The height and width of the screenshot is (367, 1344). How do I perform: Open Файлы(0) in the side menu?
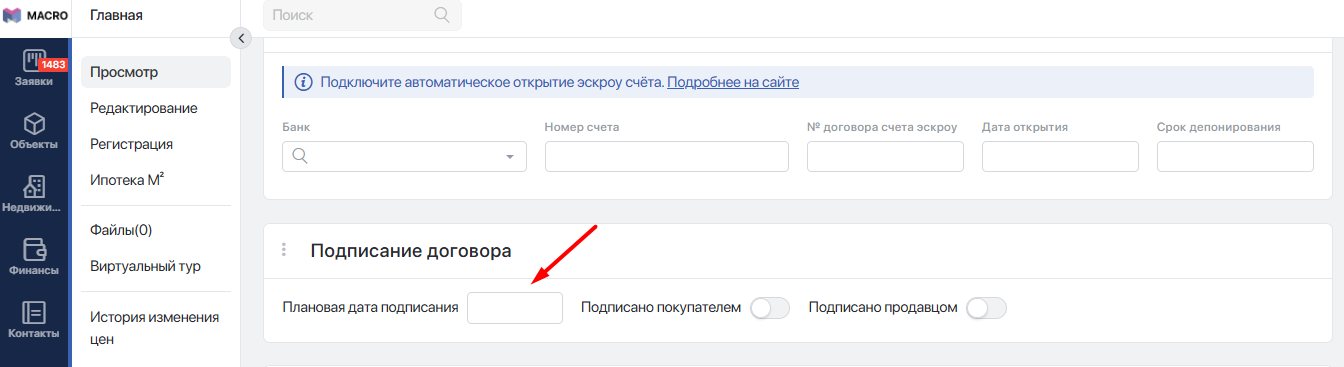(x=121, y=230)
